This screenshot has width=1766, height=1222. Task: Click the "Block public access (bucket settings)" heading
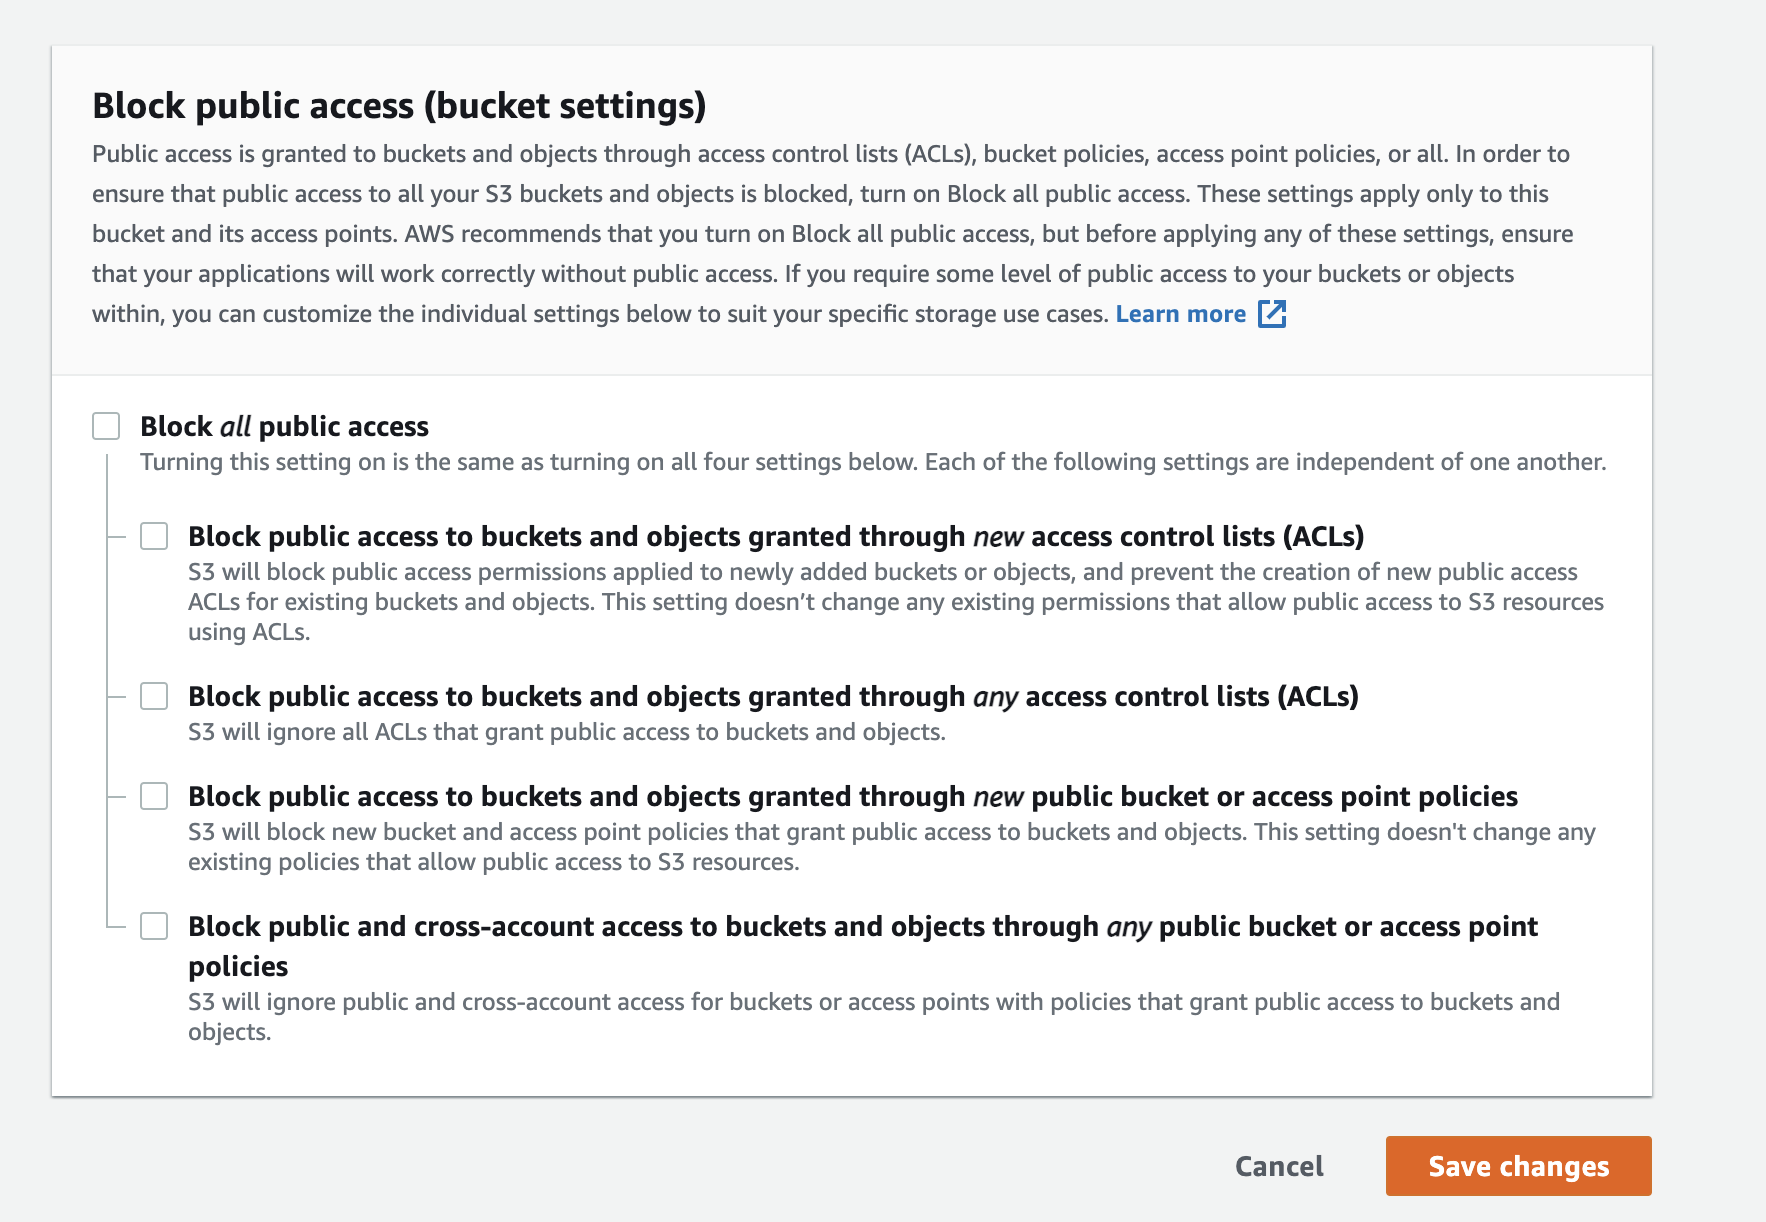(399, 106)
